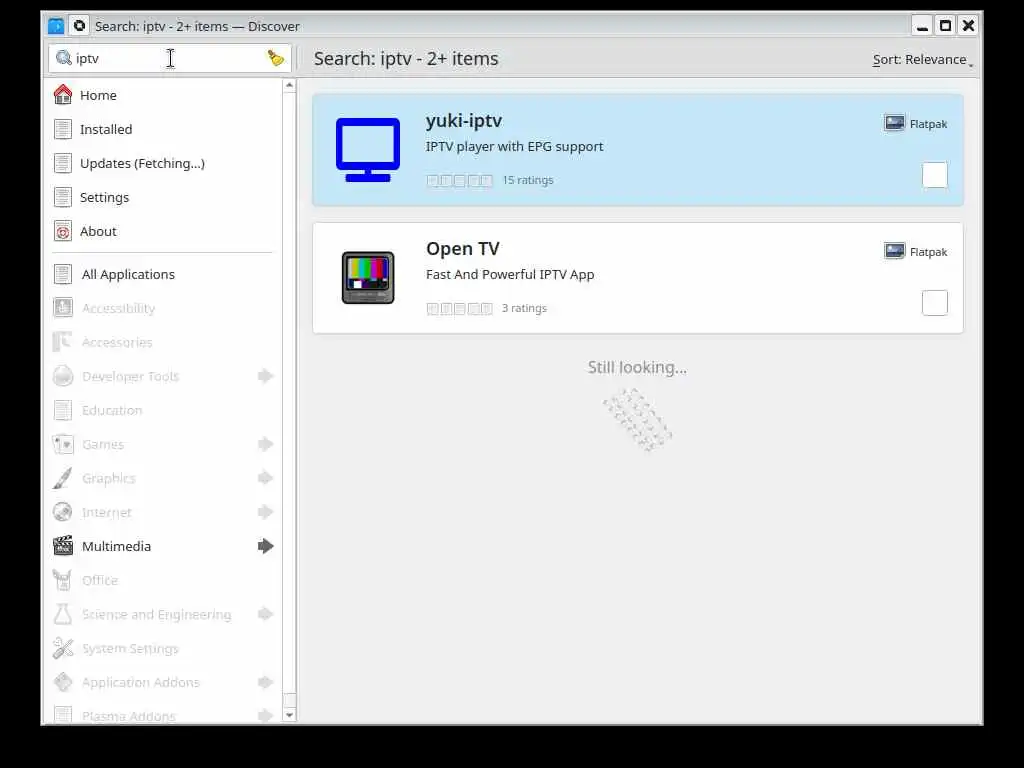Click the System Settings tools icon
Viewport: 1024px width, 768px height.
[x=63, y=647]
